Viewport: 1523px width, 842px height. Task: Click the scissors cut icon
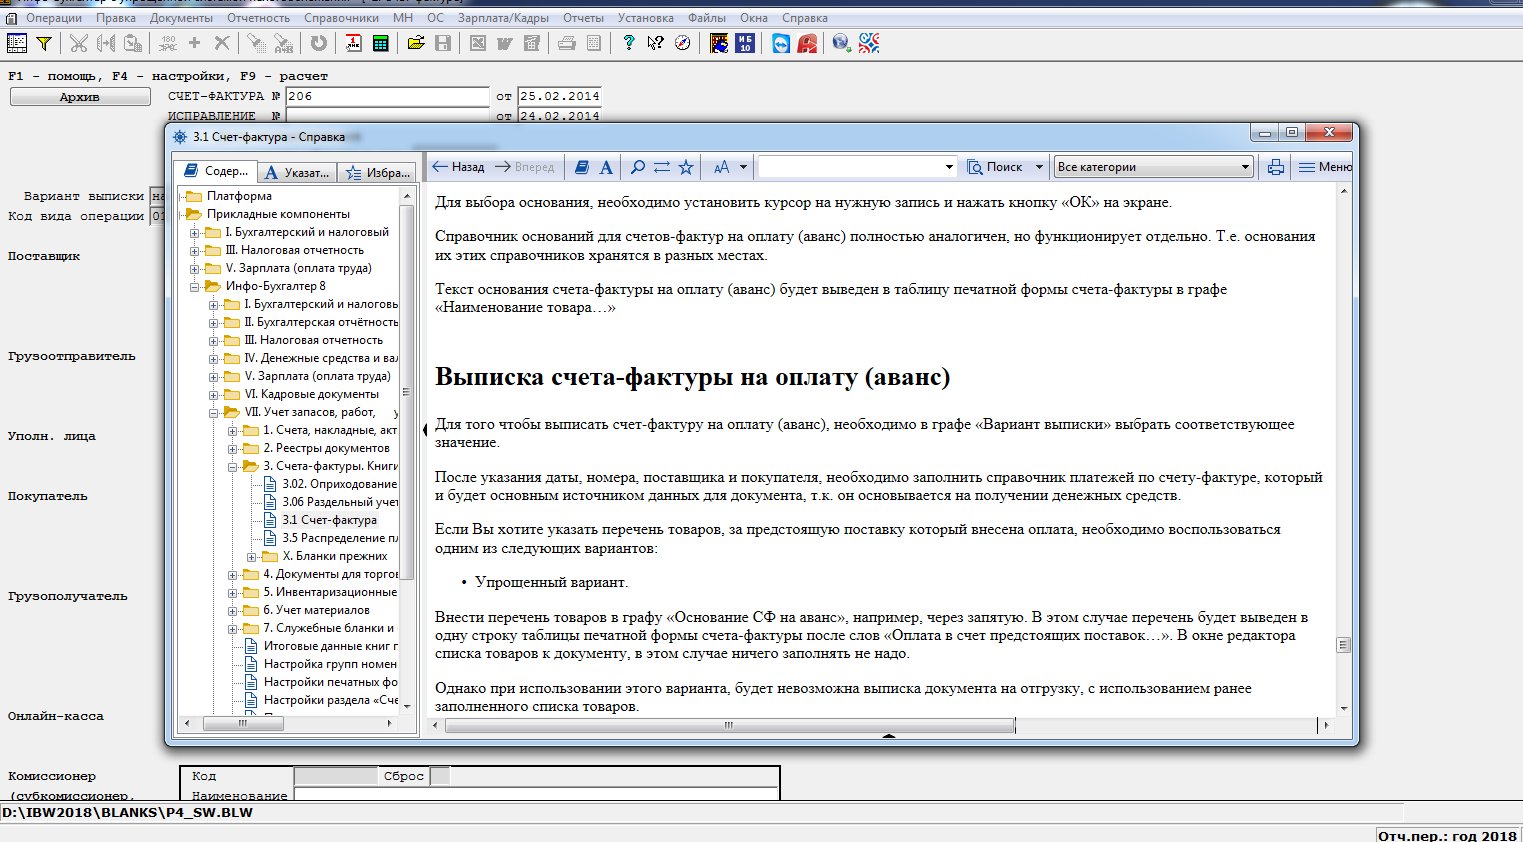79,43
